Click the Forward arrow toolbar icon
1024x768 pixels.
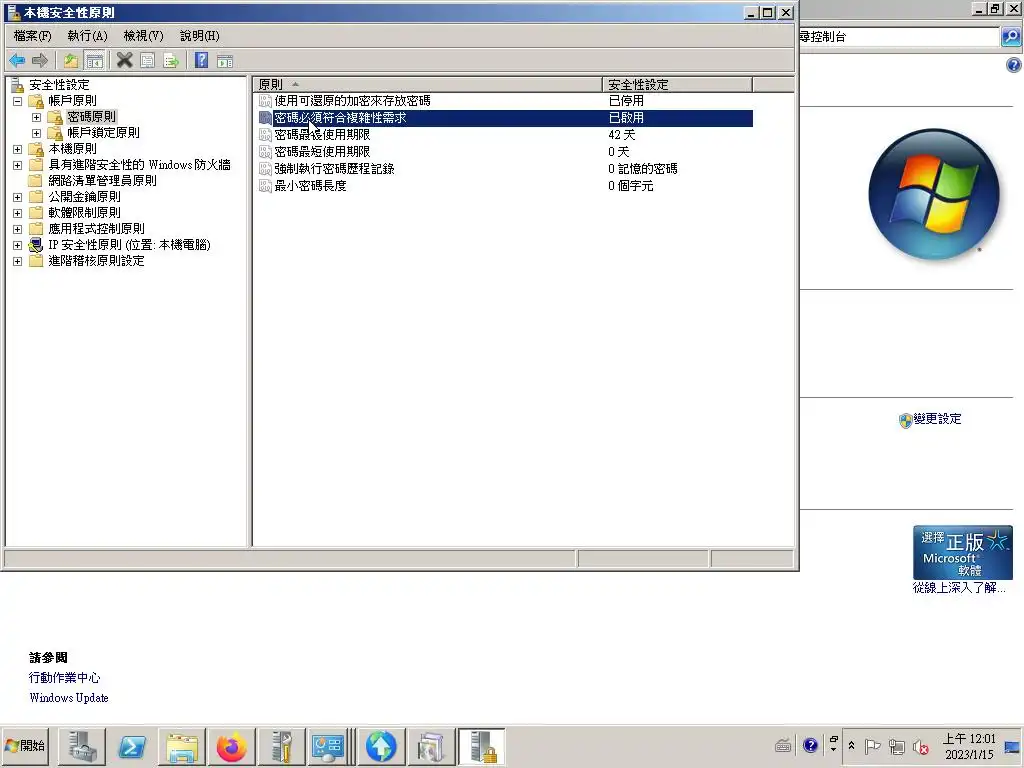click(40, 61)
